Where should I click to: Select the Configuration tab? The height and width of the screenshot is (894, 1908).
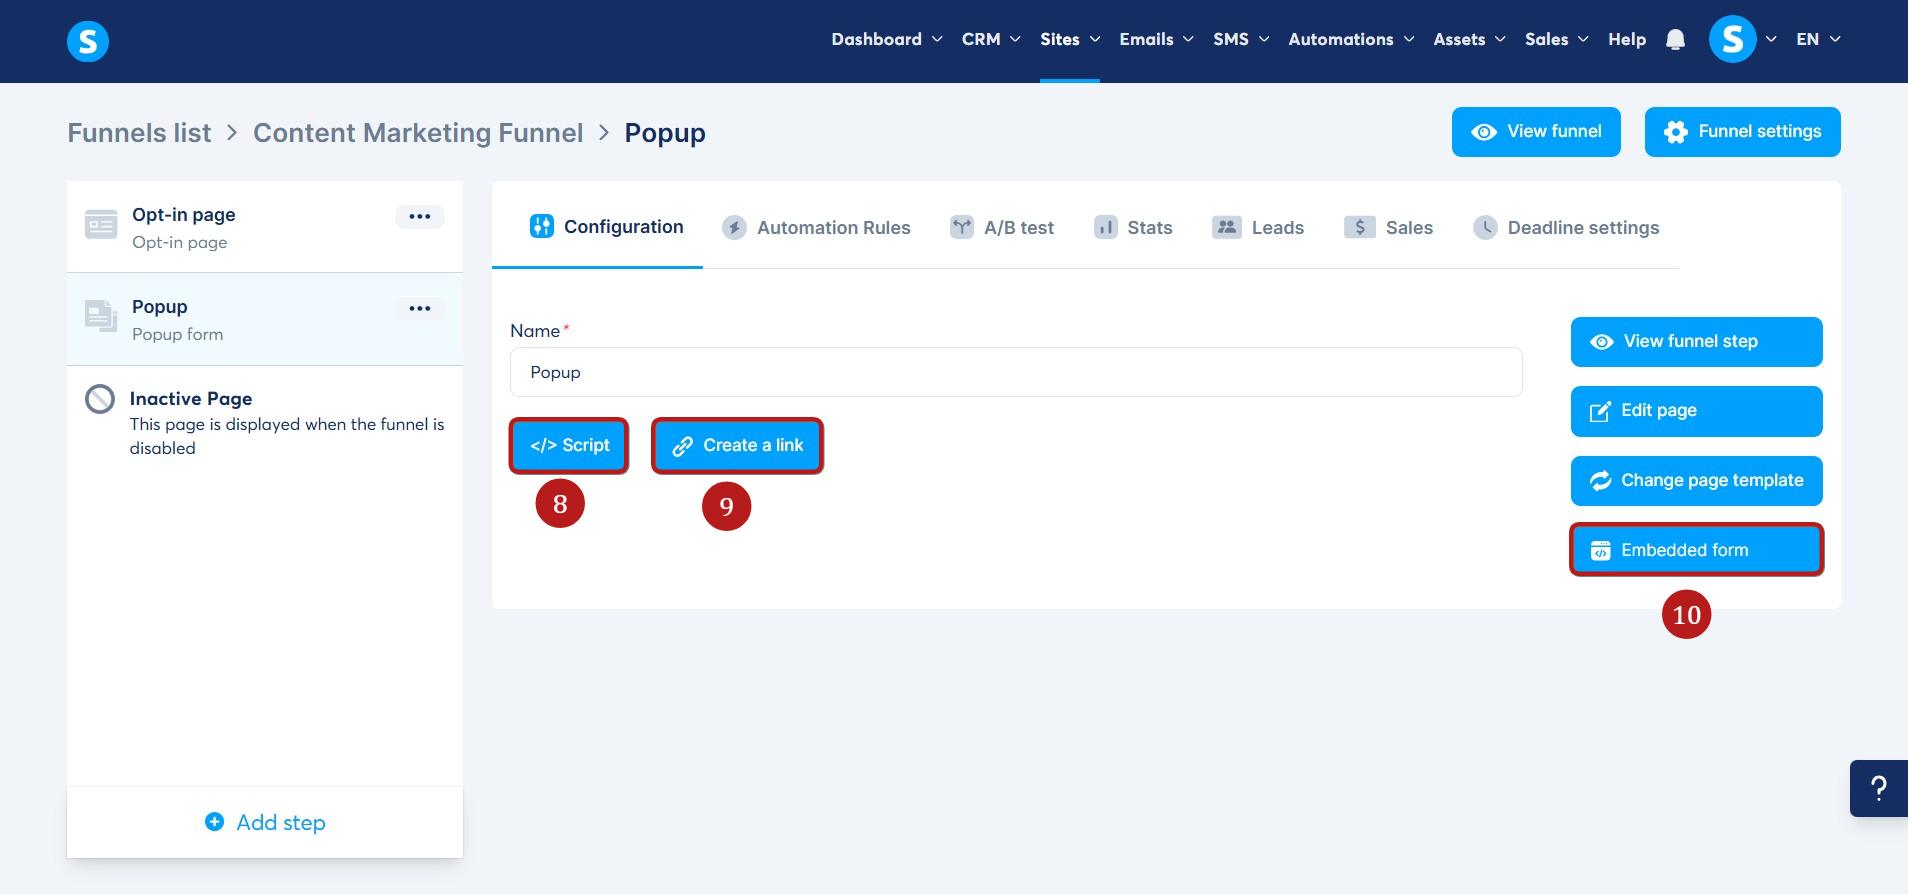(607, 226)
